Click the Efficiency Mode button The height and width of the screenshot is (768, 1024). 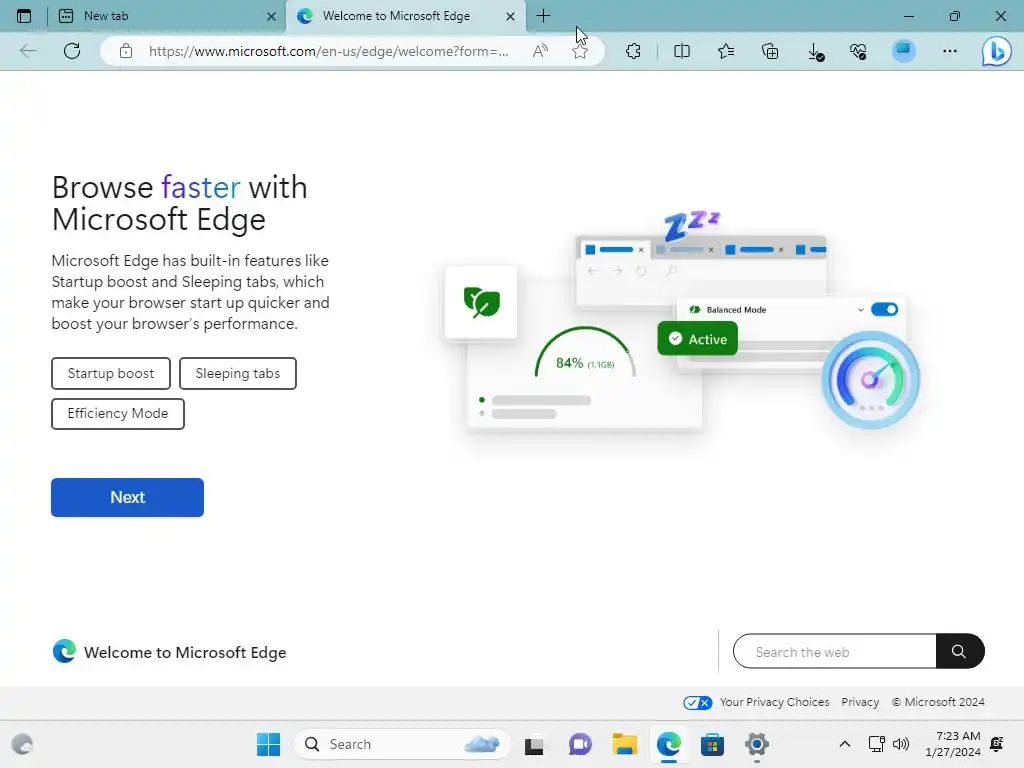tap(118, 413)
